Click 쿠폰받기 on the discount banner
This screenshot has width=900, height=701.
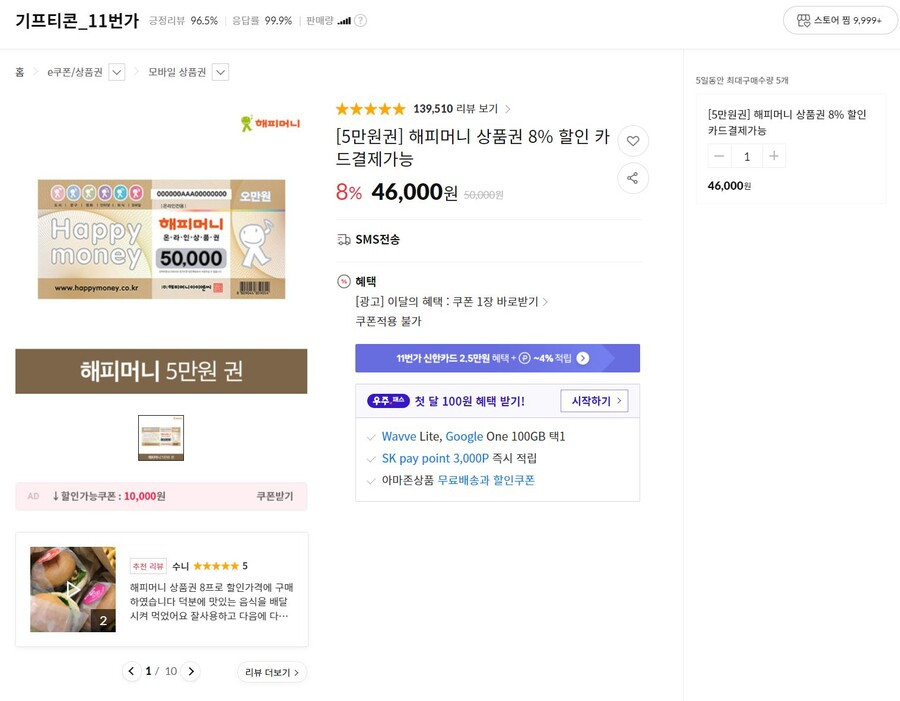tap(274, 496)
